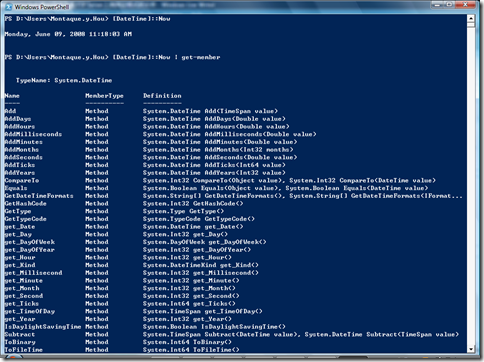Click the vertical scrollbar thumb

pos(471,25)
